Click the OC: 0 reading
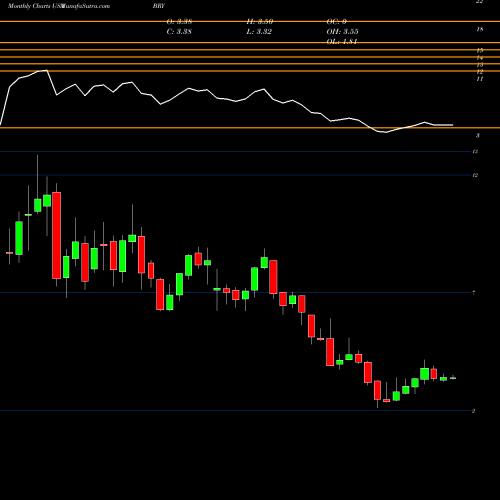The image size is (500, 500). 337,22
